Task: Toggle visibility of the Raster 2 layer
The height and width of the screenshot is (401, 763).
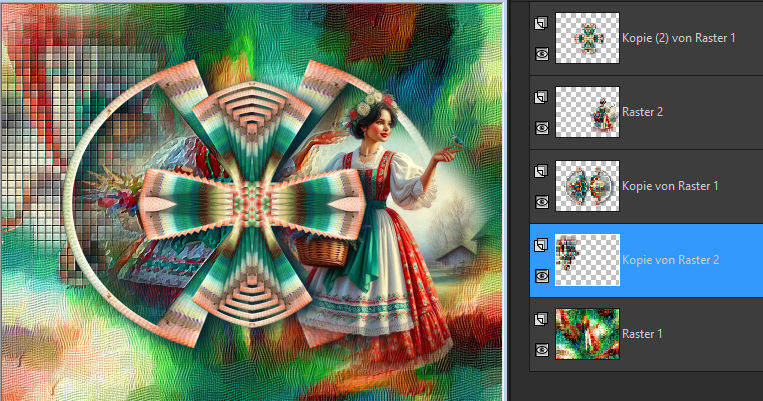Action: (x=541, y=128)
